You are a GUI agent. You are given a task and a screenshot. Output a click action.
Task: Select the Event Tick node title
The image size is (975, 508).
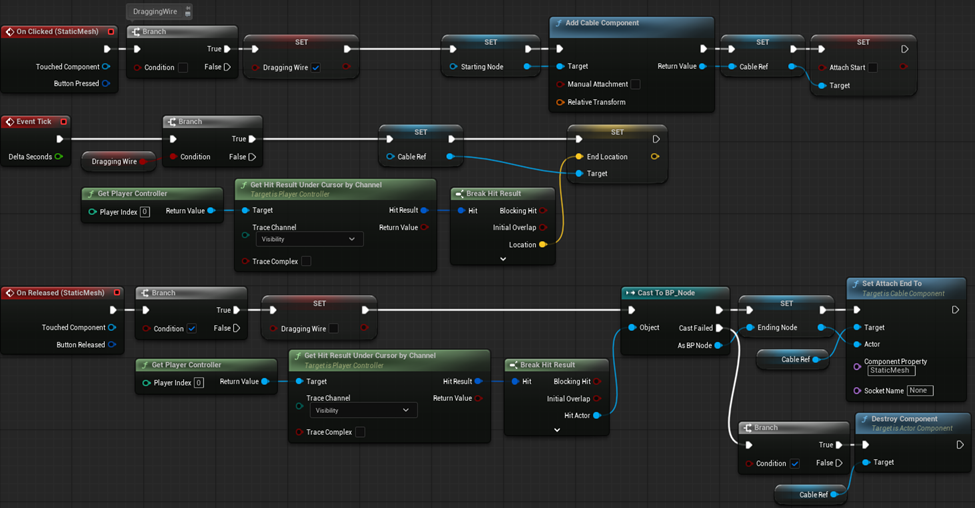coord(34,122)
